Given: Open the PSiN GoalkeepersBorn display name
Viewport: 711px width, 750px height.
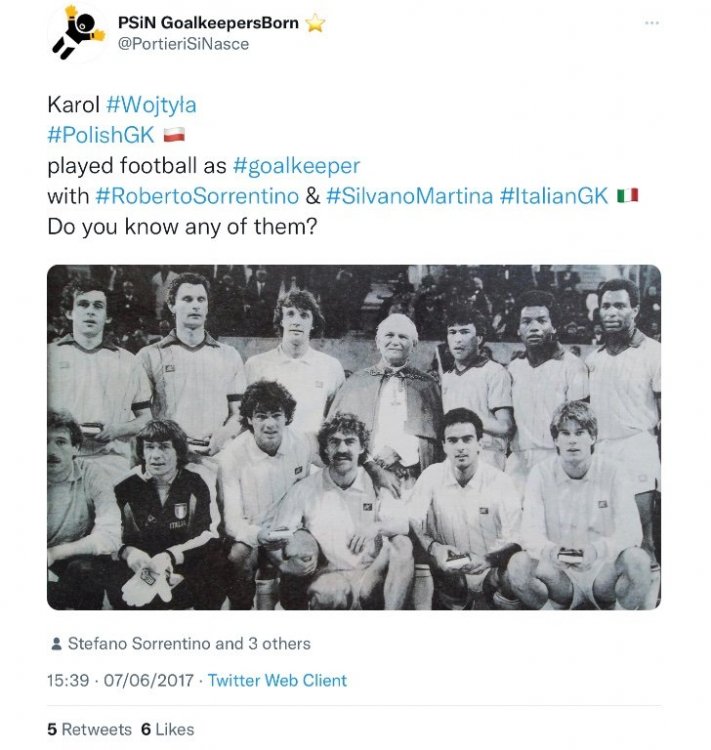Looking at the screenshot, I should tap(208, 22).
